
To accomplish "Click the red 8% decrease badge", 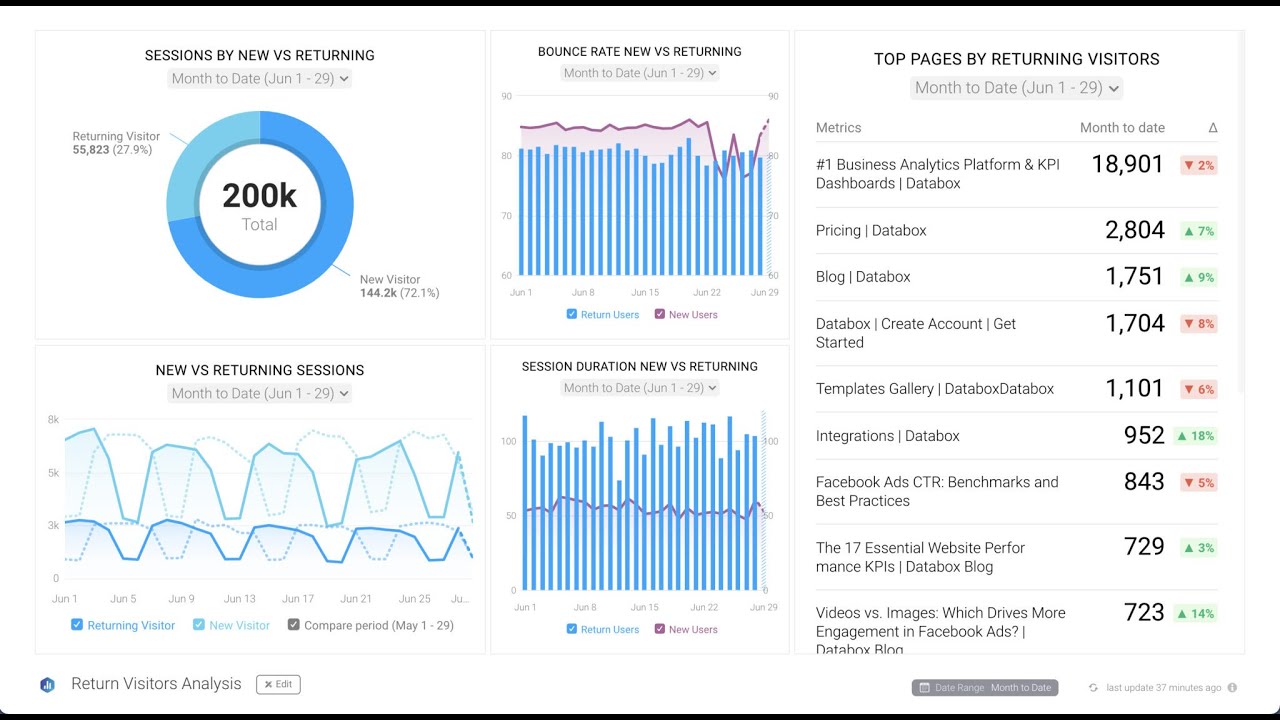I will [1199, 324].
